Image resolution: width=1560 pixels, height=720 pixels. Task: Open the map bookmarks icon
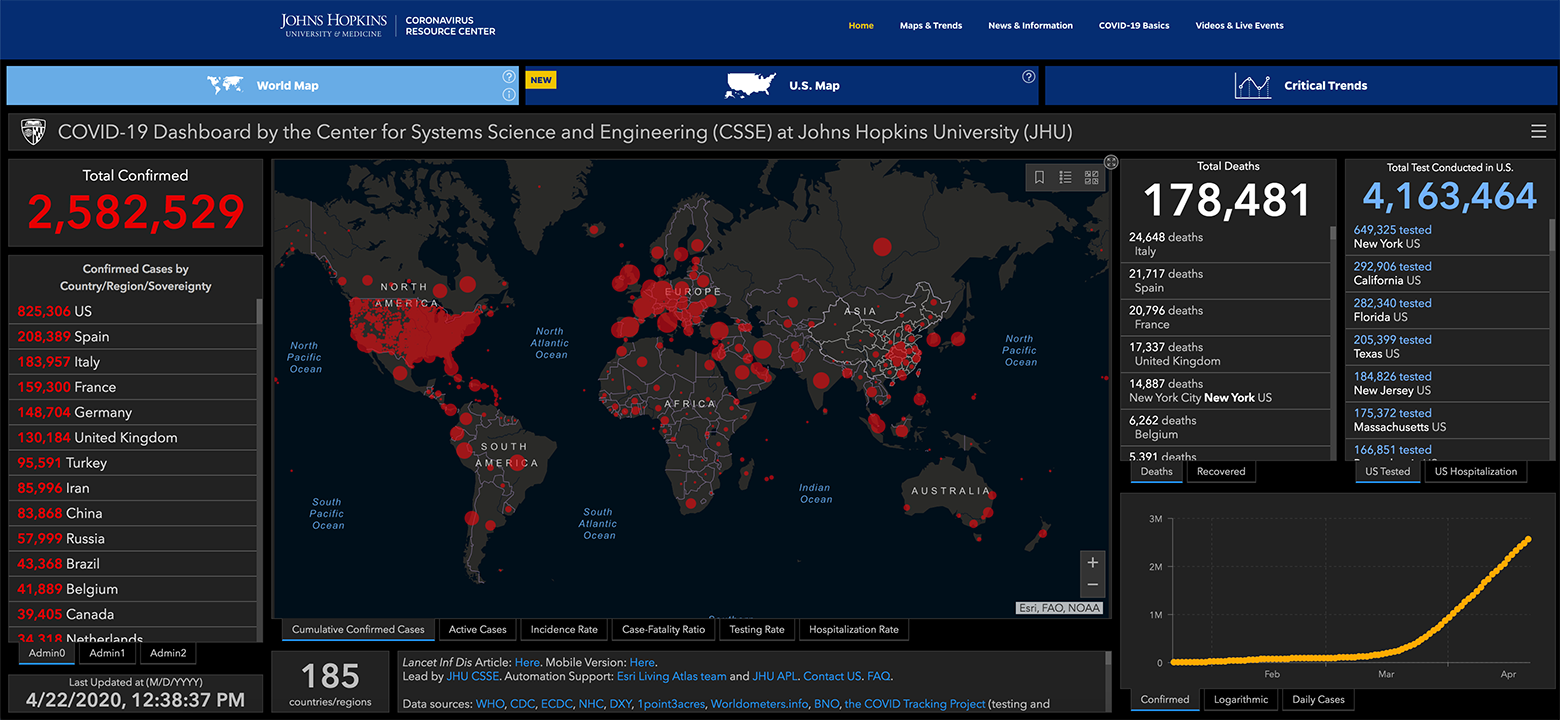pos(1040,177)
